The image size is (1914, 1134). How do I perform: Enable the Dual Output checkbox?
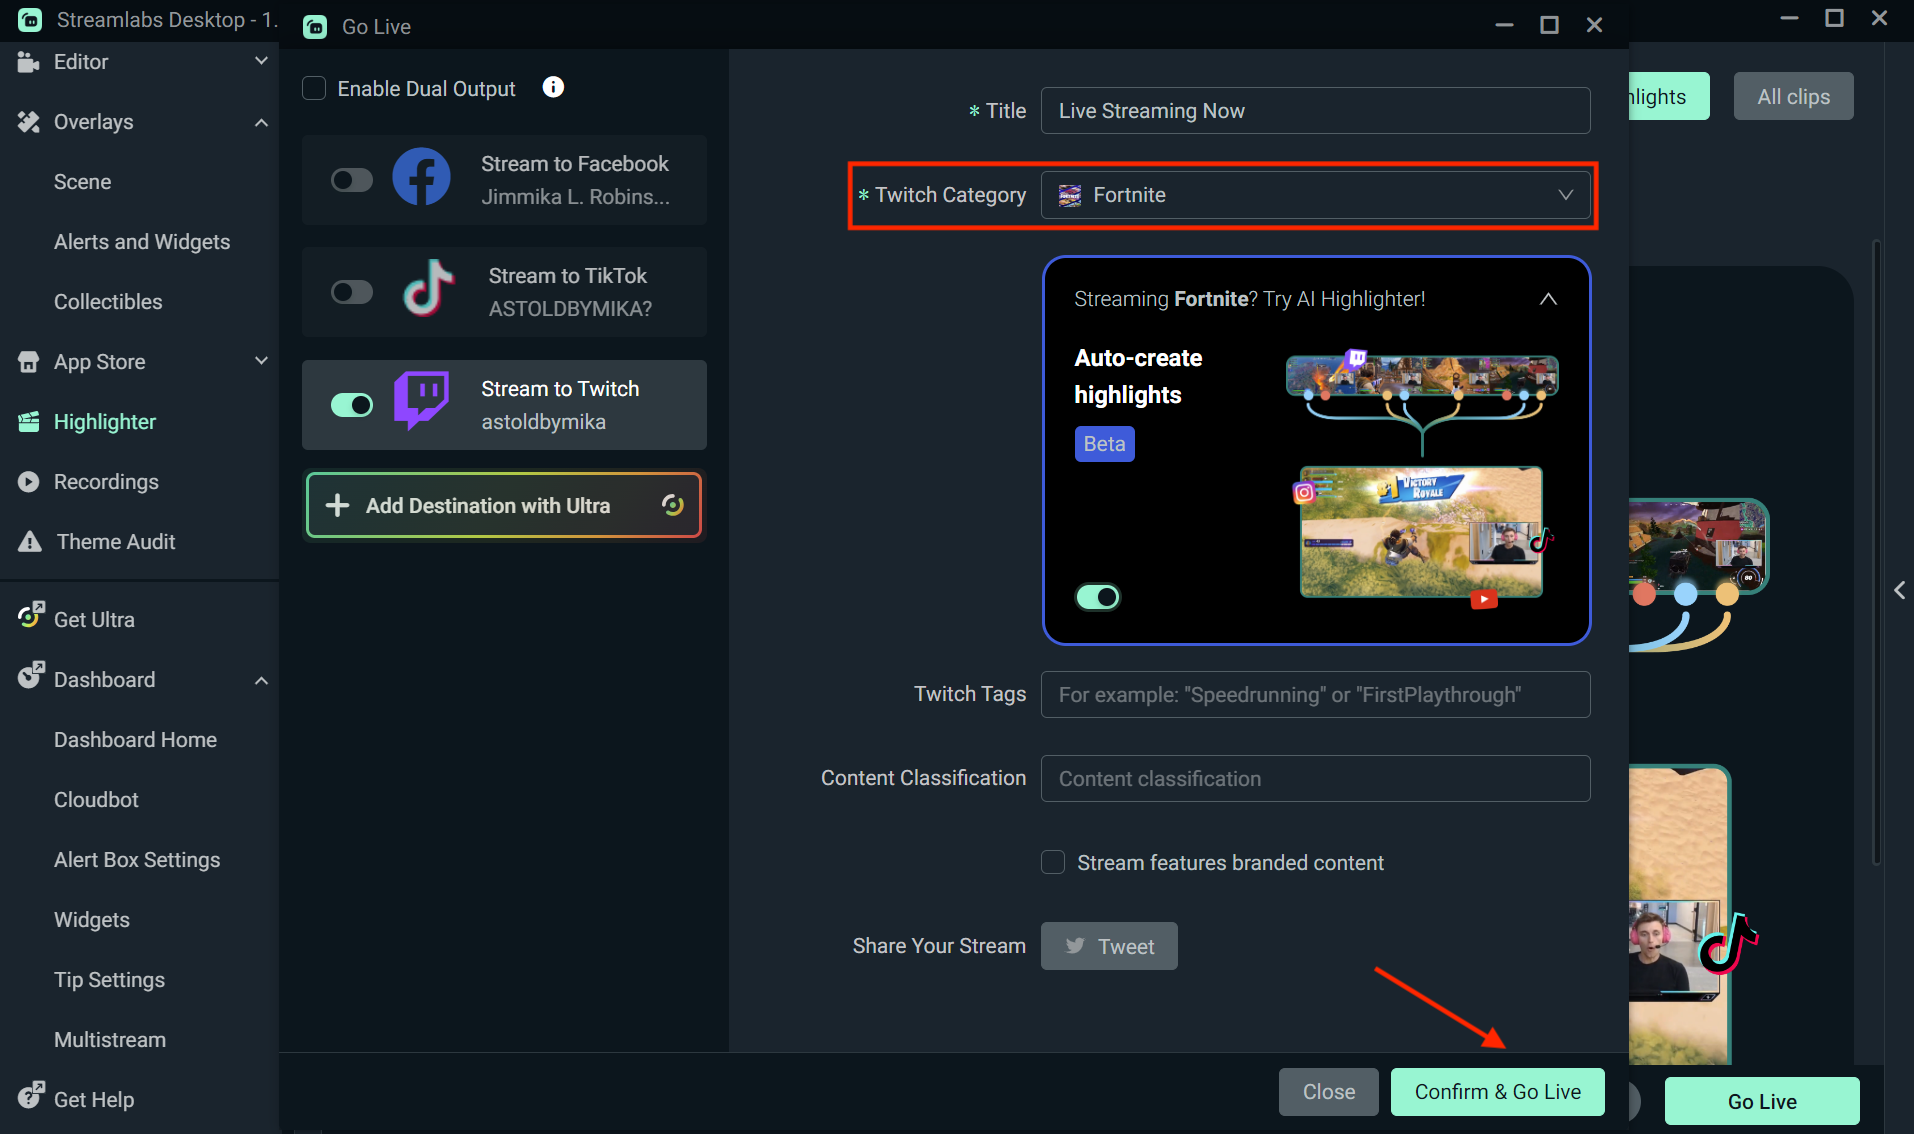coord(313,88)
